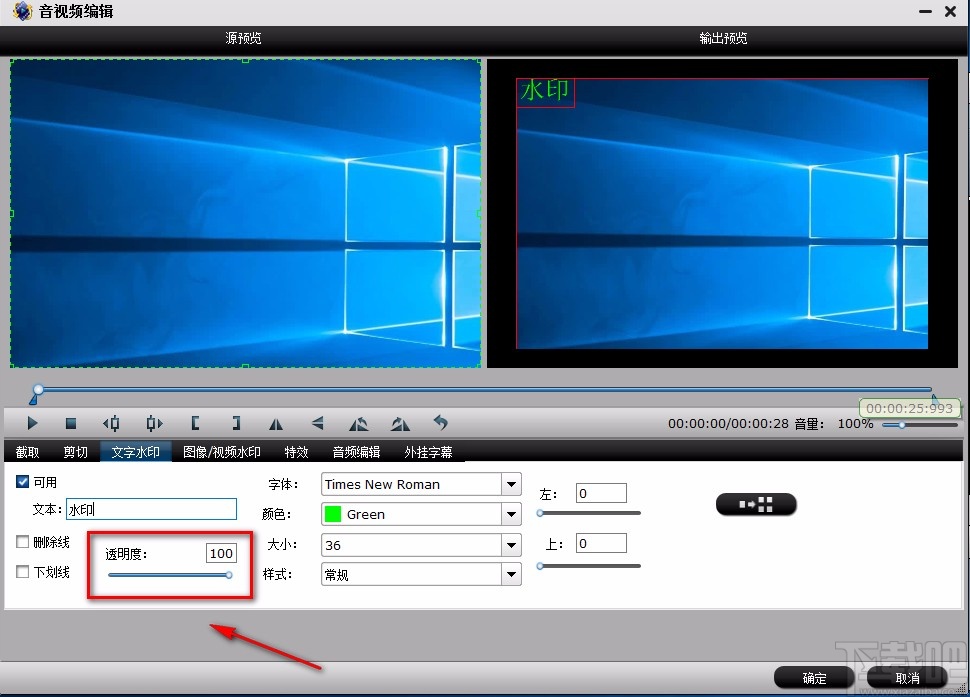
Task: Click the undo/reset arrow icon
Action: tap(440, 424)
